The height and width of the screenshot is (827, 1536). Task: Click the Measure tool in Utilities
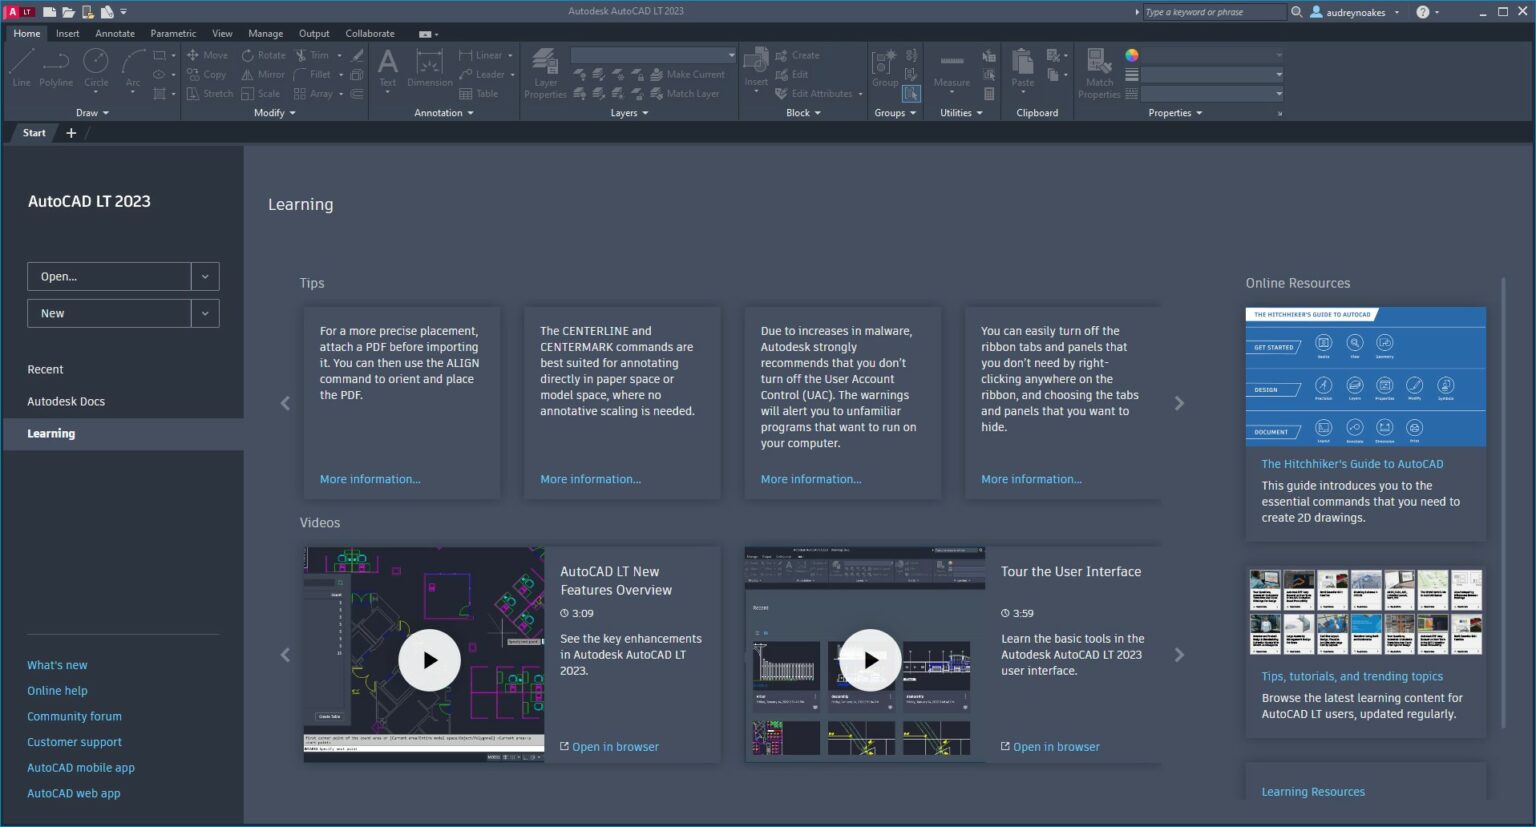coord(950,70)
